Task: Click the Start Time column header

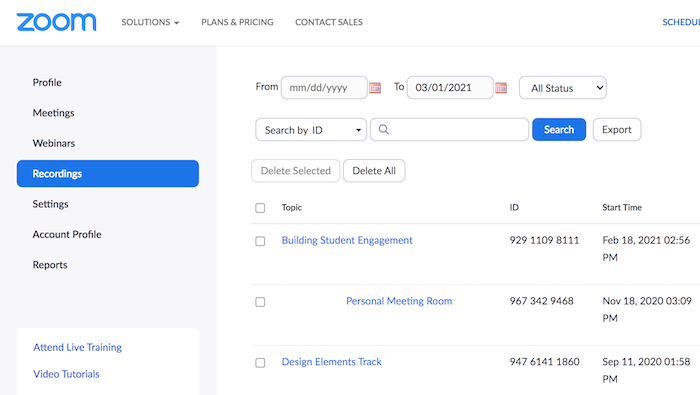Action: [x=622, y=208]
